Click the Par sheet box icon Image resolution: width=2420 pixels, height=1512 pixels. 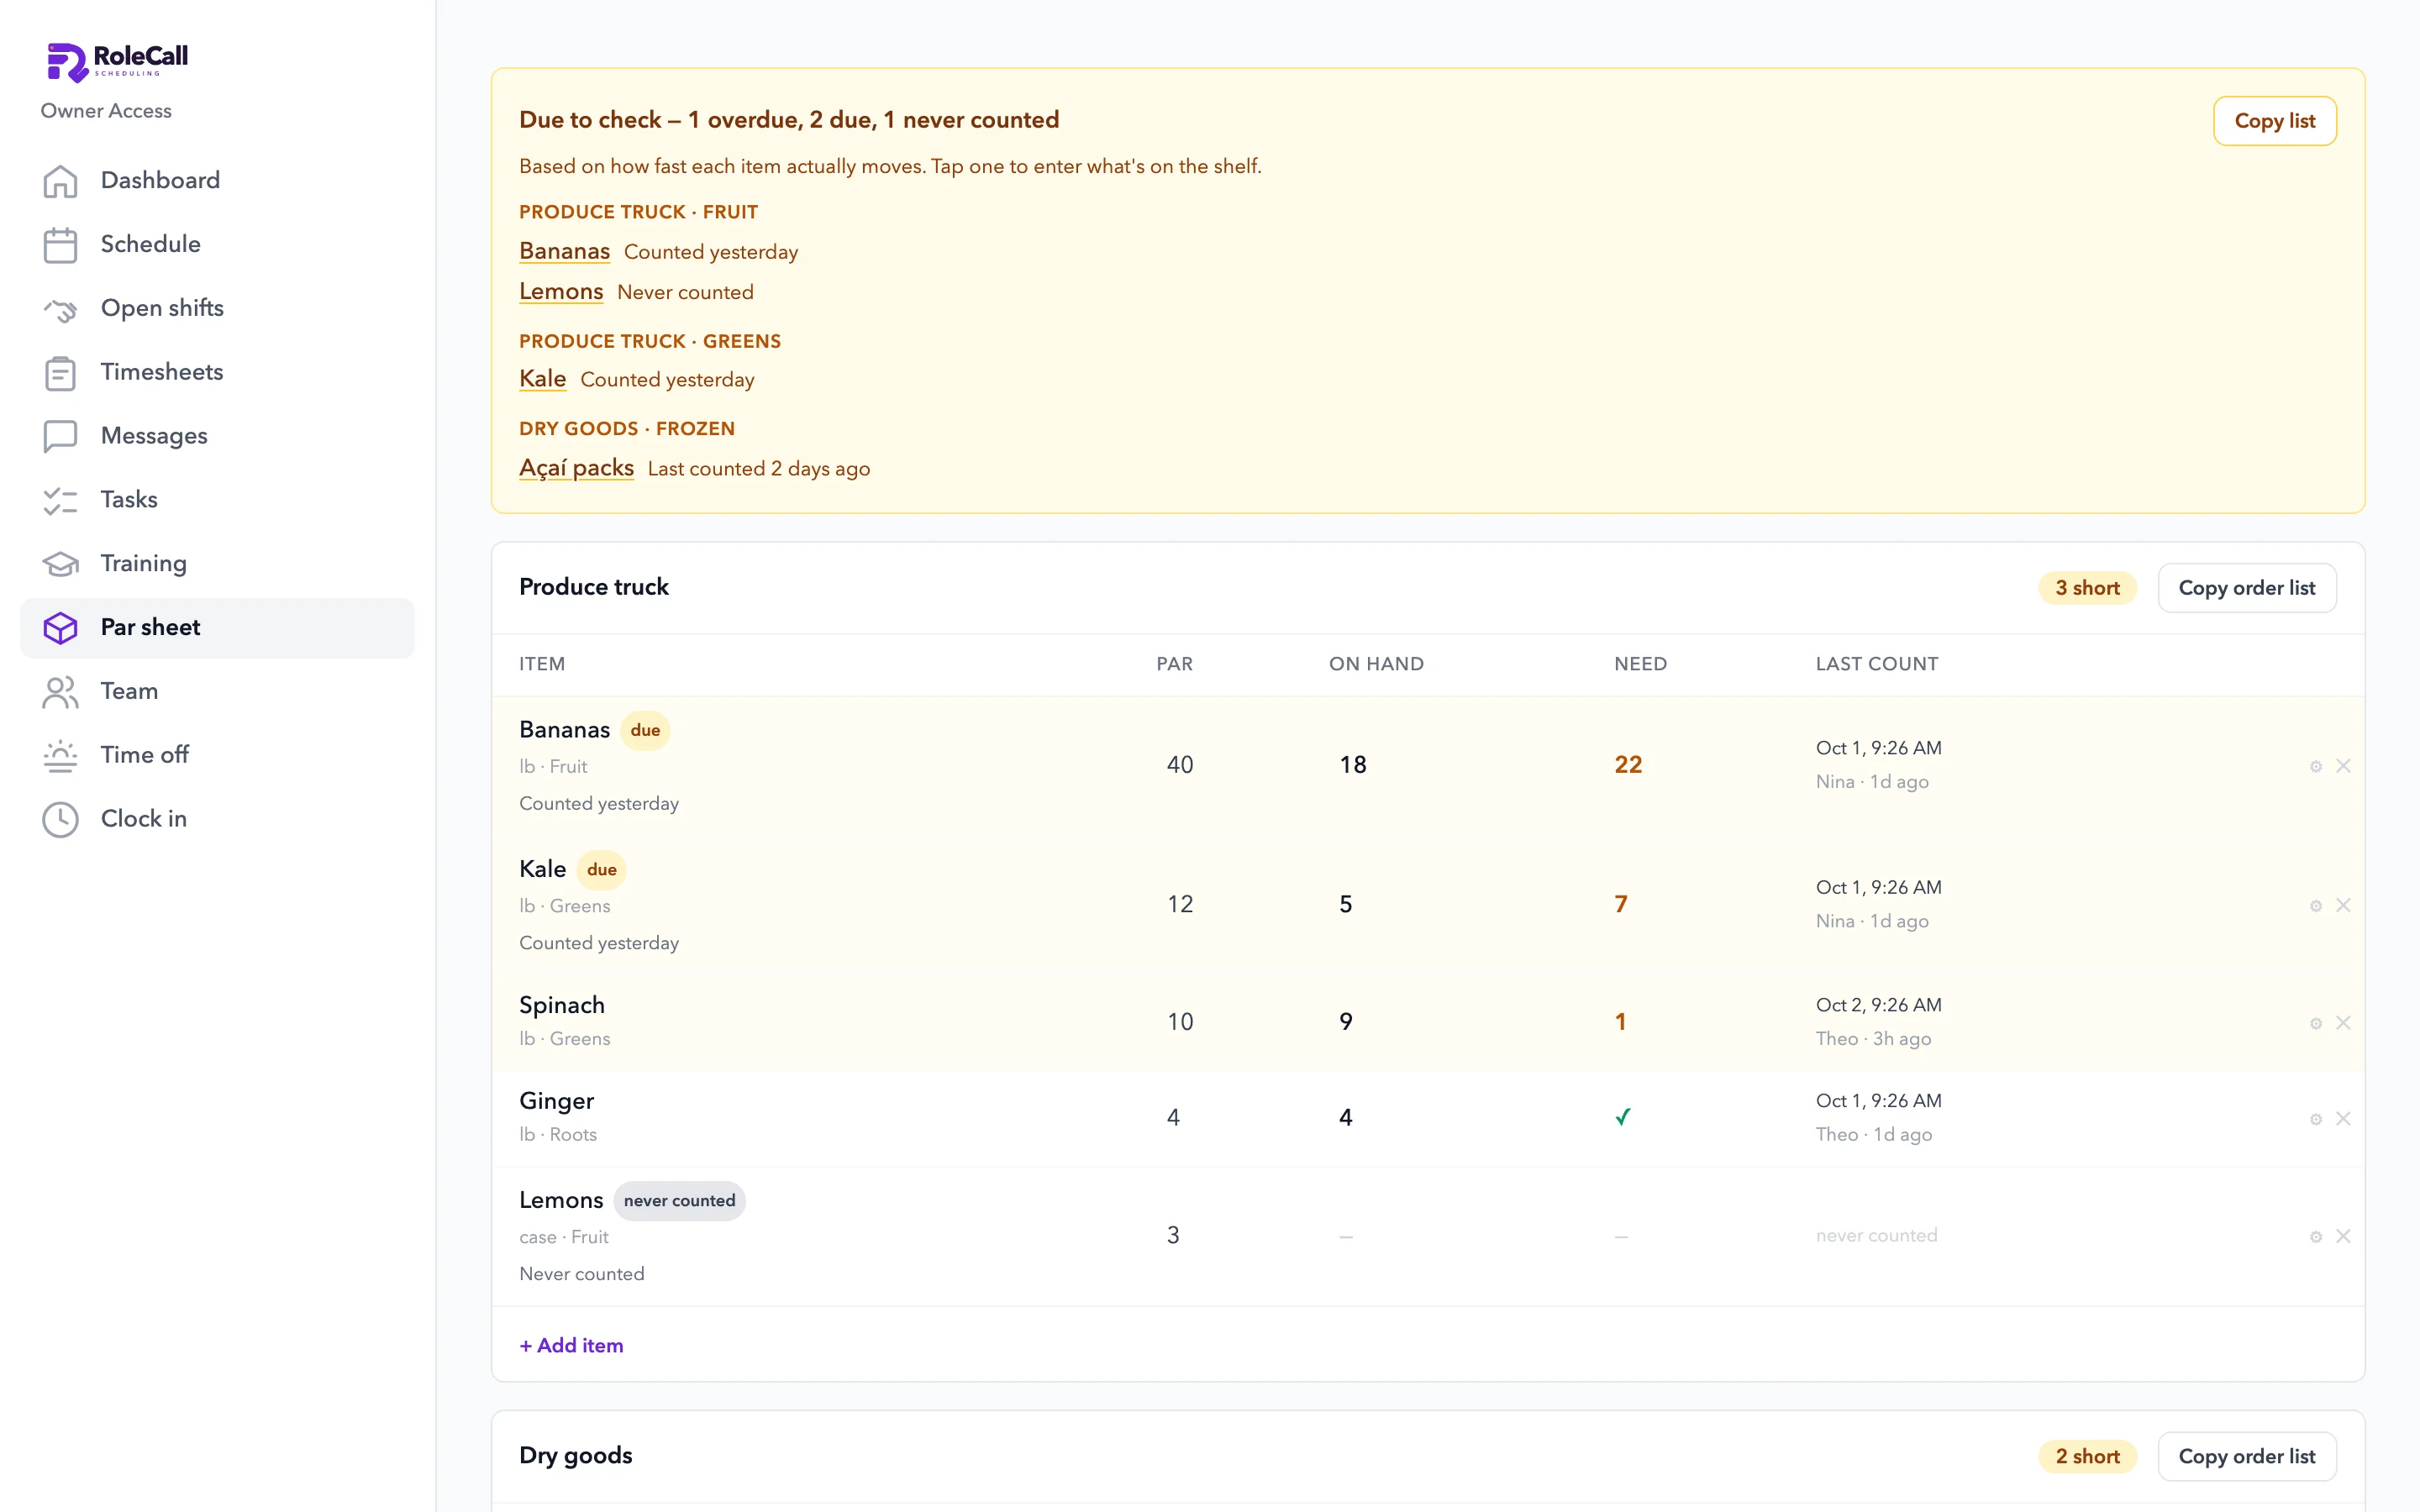click(x=60, y=628)
